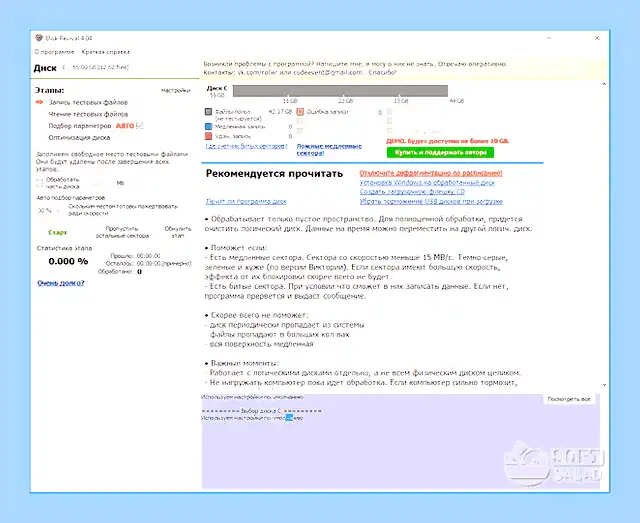Click the '0.000 %' stage progress value
Screen dimensions: 640x523
click(68, 261)
